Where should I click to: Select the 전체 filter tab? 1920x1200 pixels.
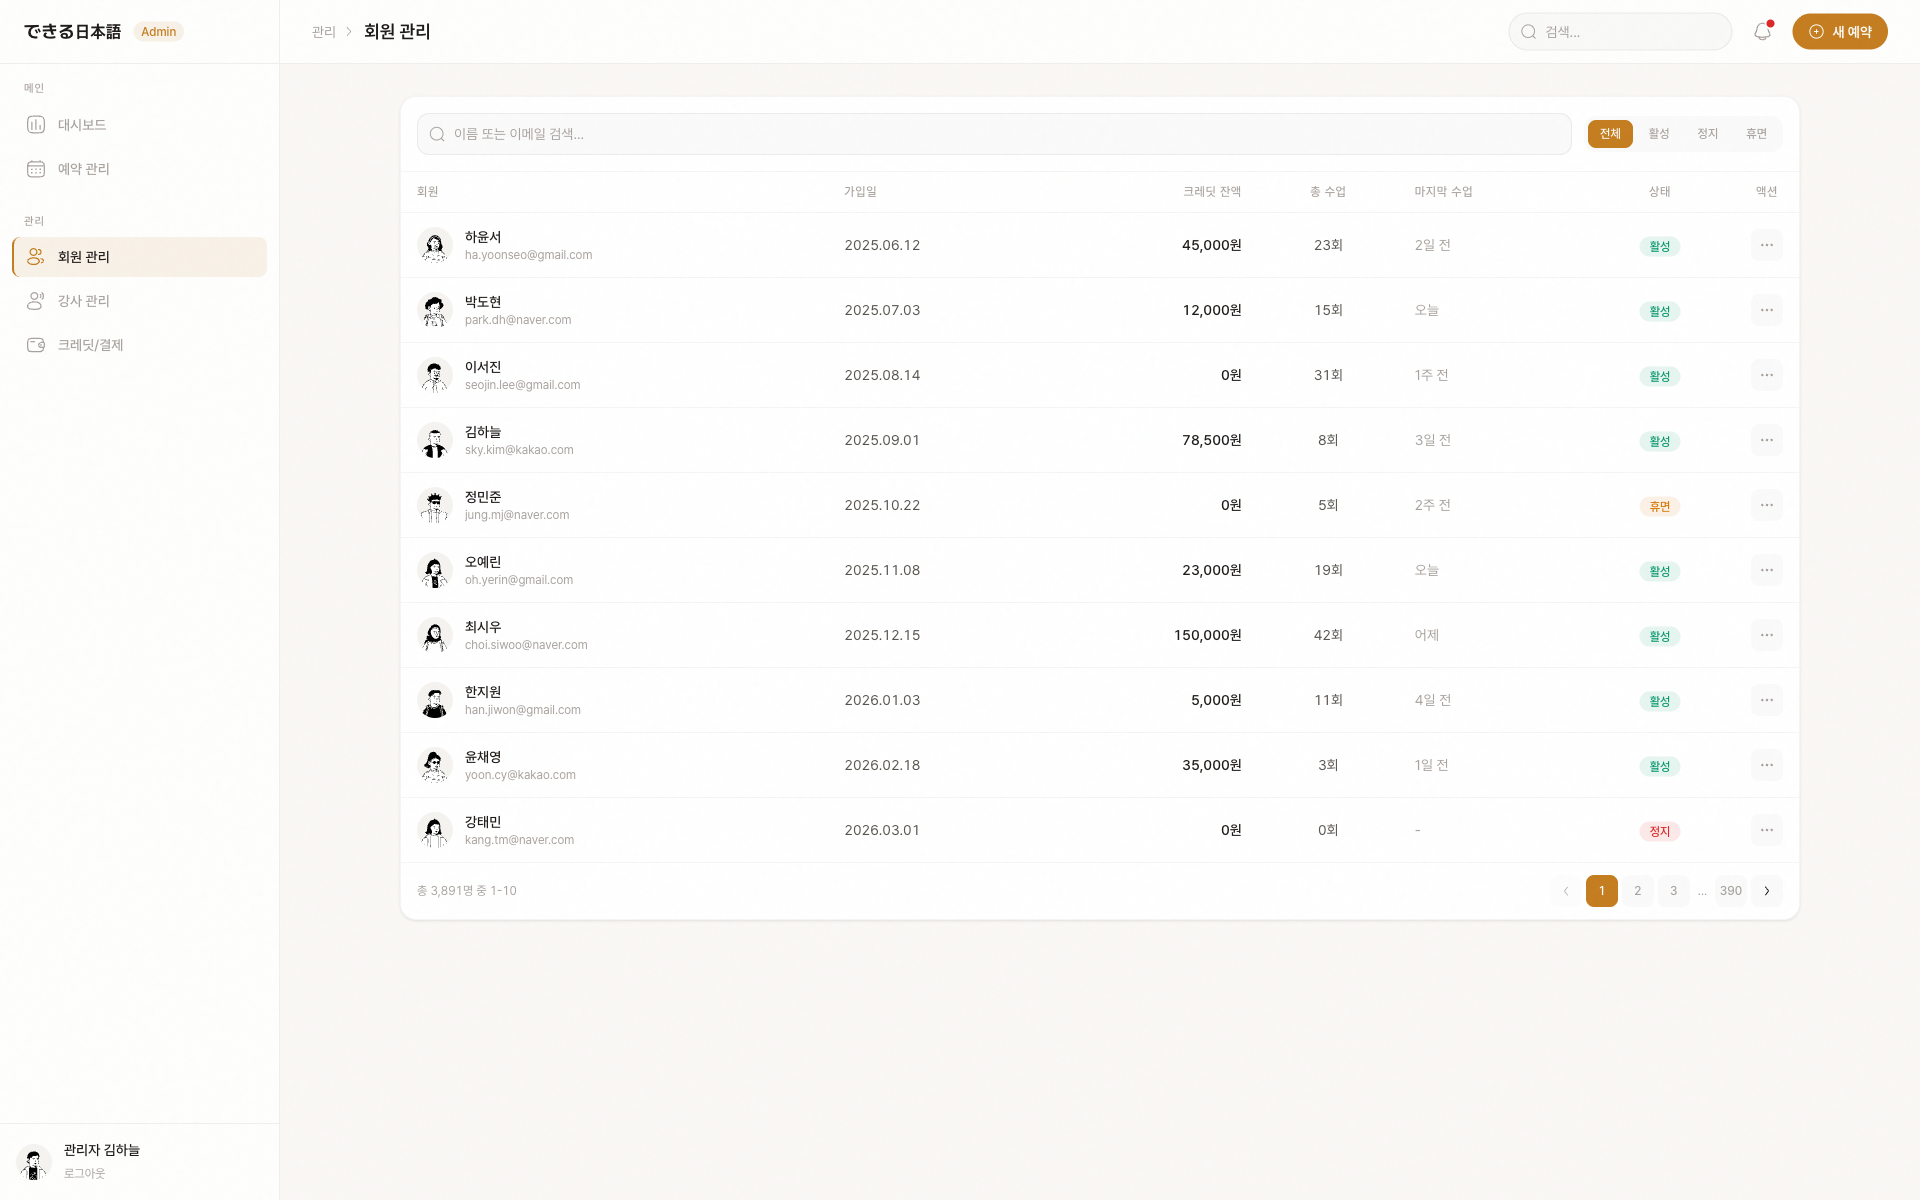[1609, 134]
